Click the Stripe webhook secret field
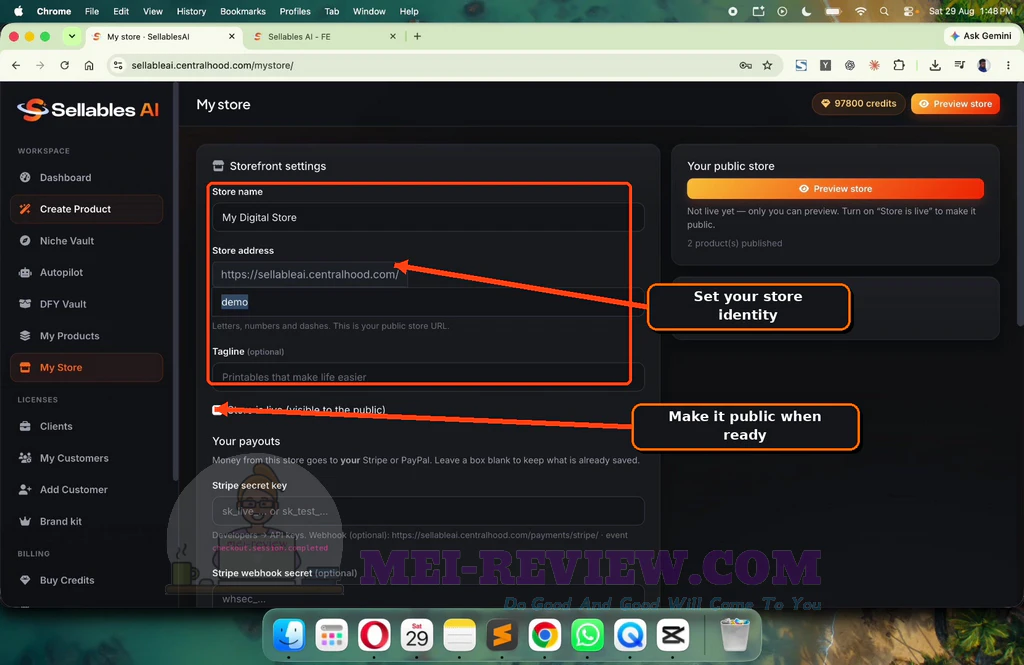This screenshot has width=1024, height=665. pos(428,598)
